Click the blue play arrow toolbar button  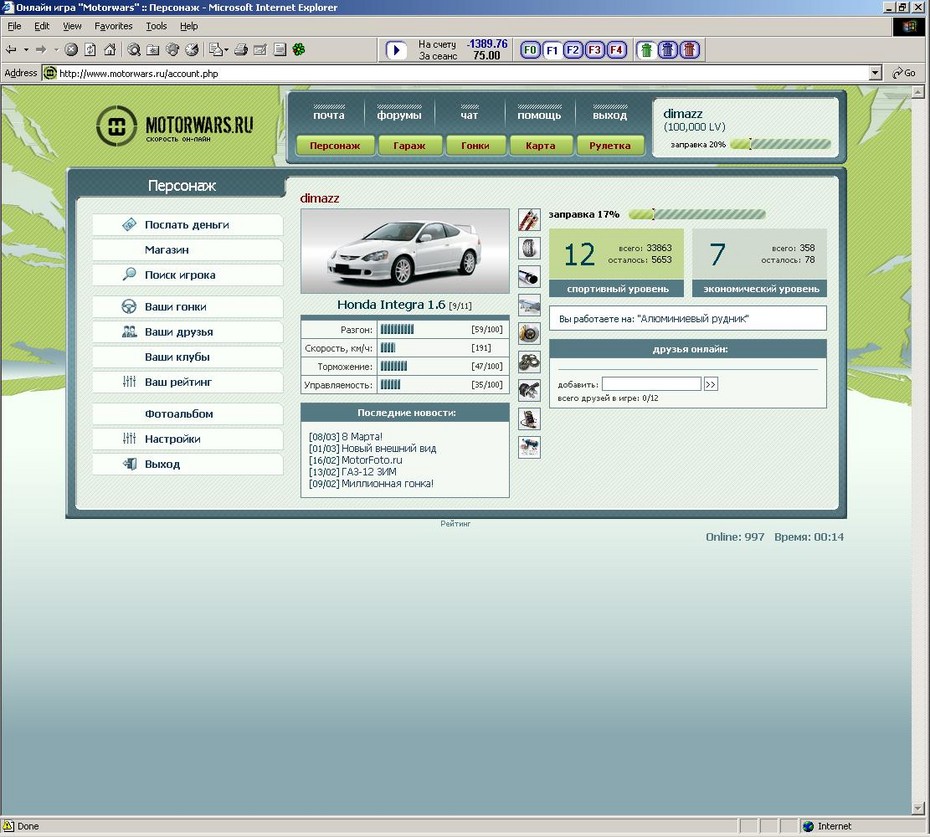pyautogui.click(x=396, y=50)
